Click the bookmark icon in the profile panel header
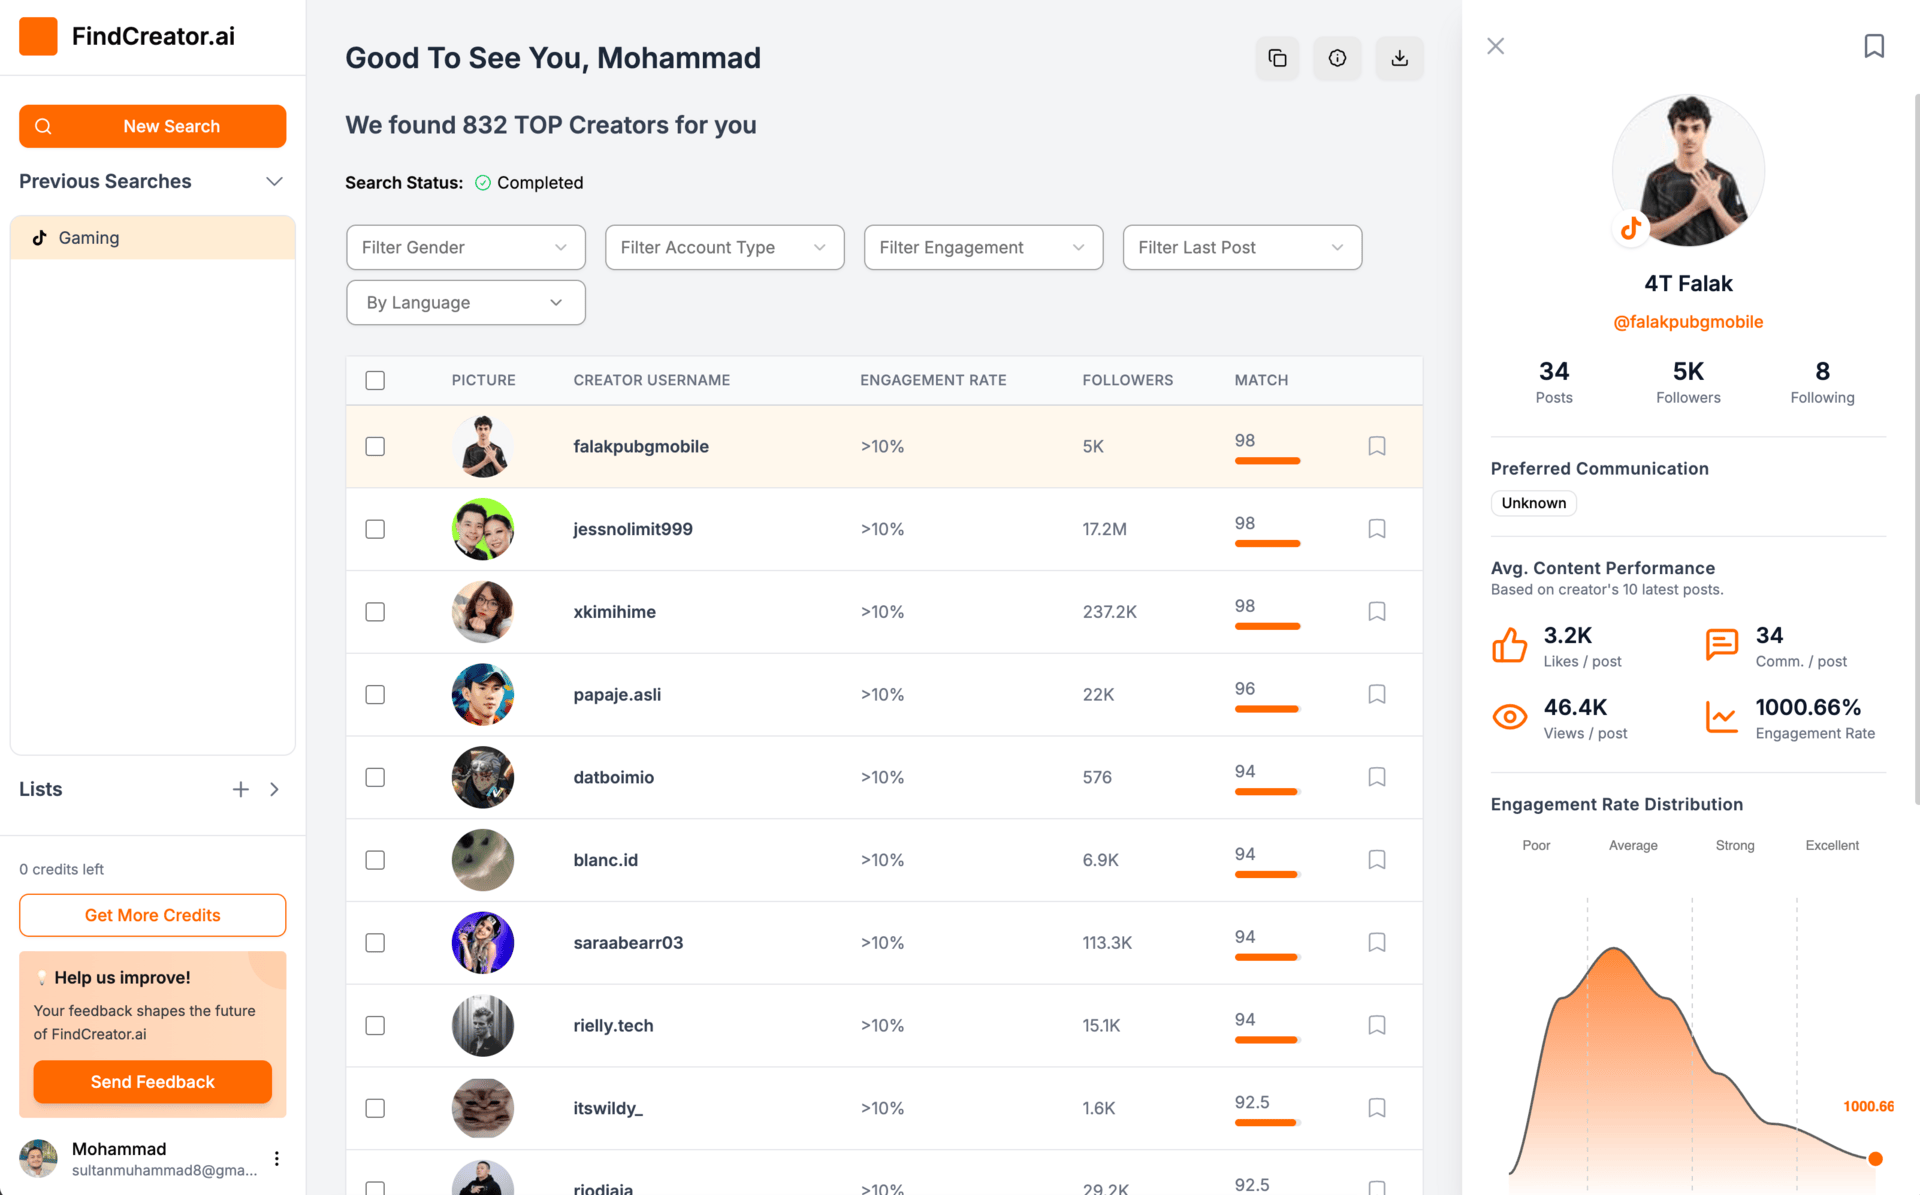 1874,45
